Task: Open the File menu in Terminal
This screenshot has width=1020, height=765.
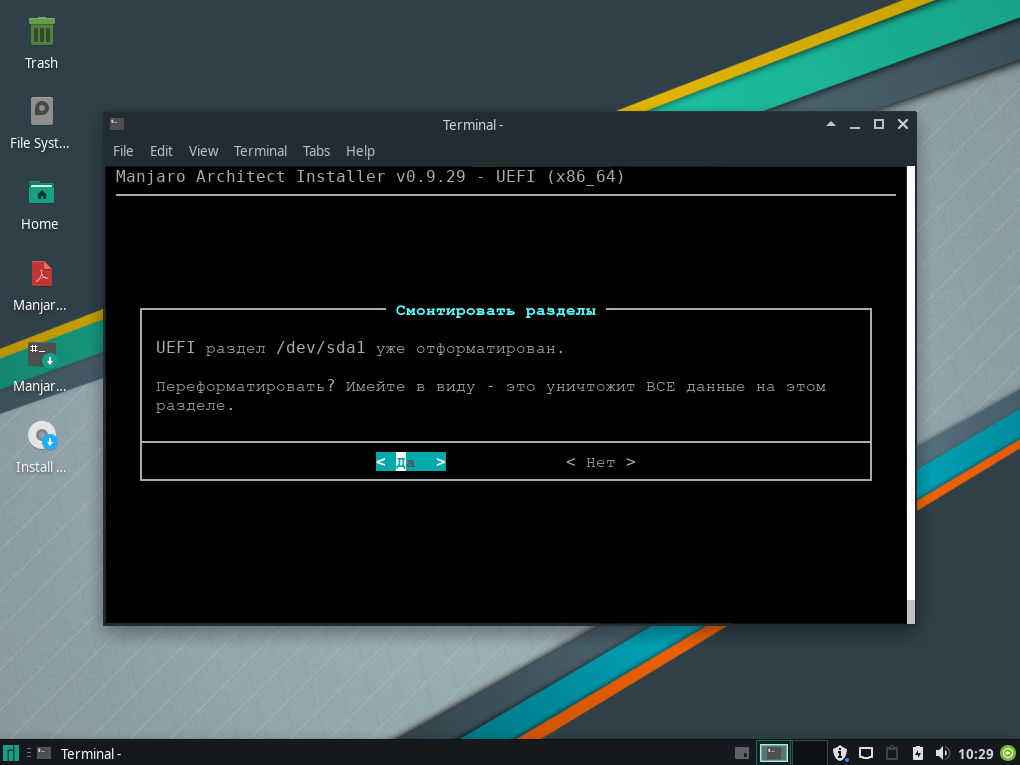Action: click(123, 151)
